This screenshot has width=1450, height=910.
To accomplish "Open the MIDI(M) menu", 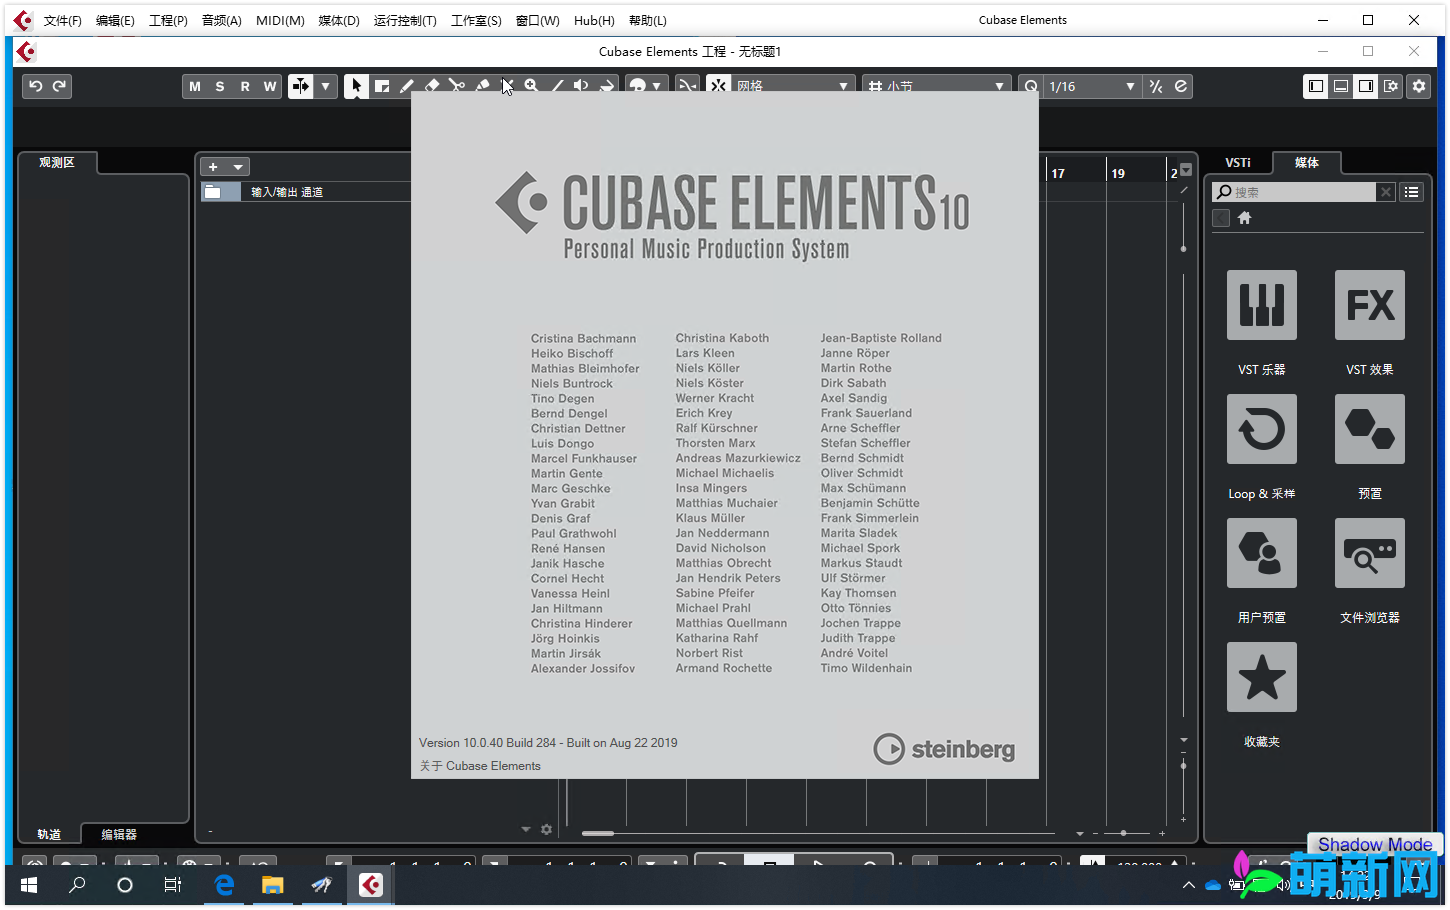I will click(280, 20).
